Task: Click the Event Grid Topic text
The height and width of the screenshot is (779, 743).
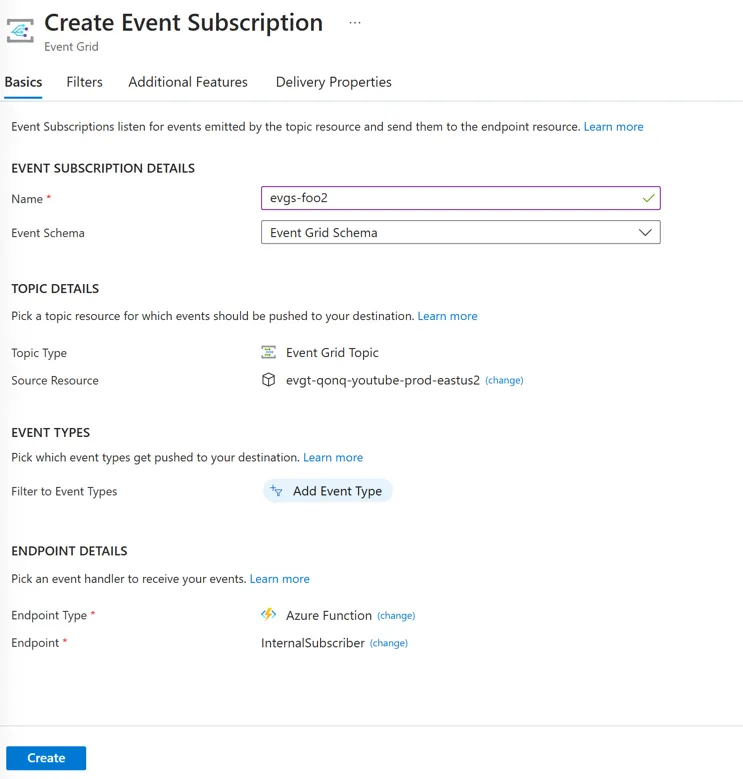Action: point(332,352)
